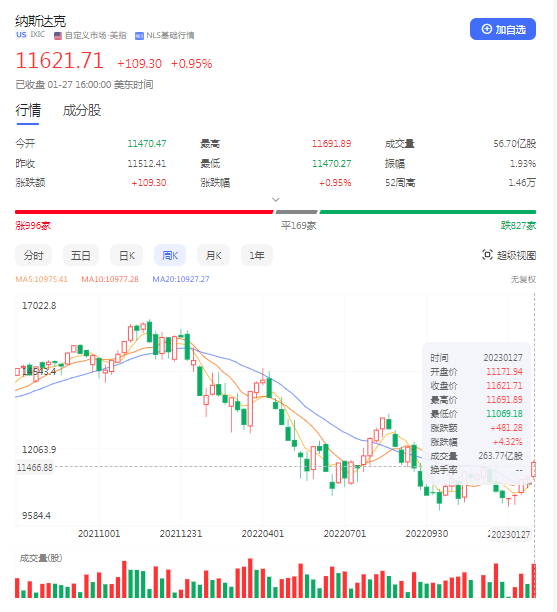Click the US market tag
This screenshot has width=557, height=612.
21,35
